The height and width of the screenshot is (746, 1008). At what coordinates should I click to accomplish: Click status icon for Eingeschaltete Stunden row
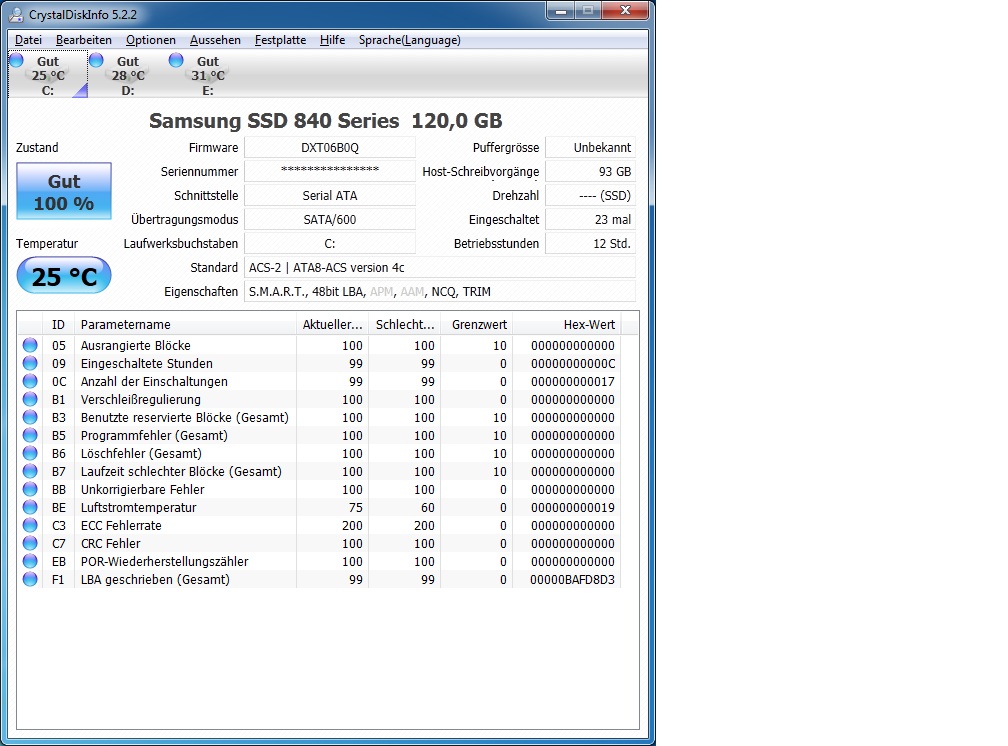pyautogui.click(x=30, y=363)
